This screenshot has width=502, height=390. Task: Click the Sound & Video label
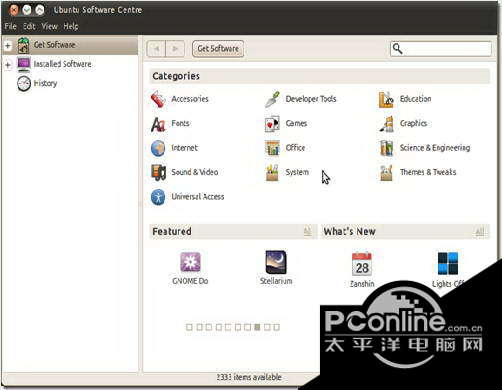195,172
